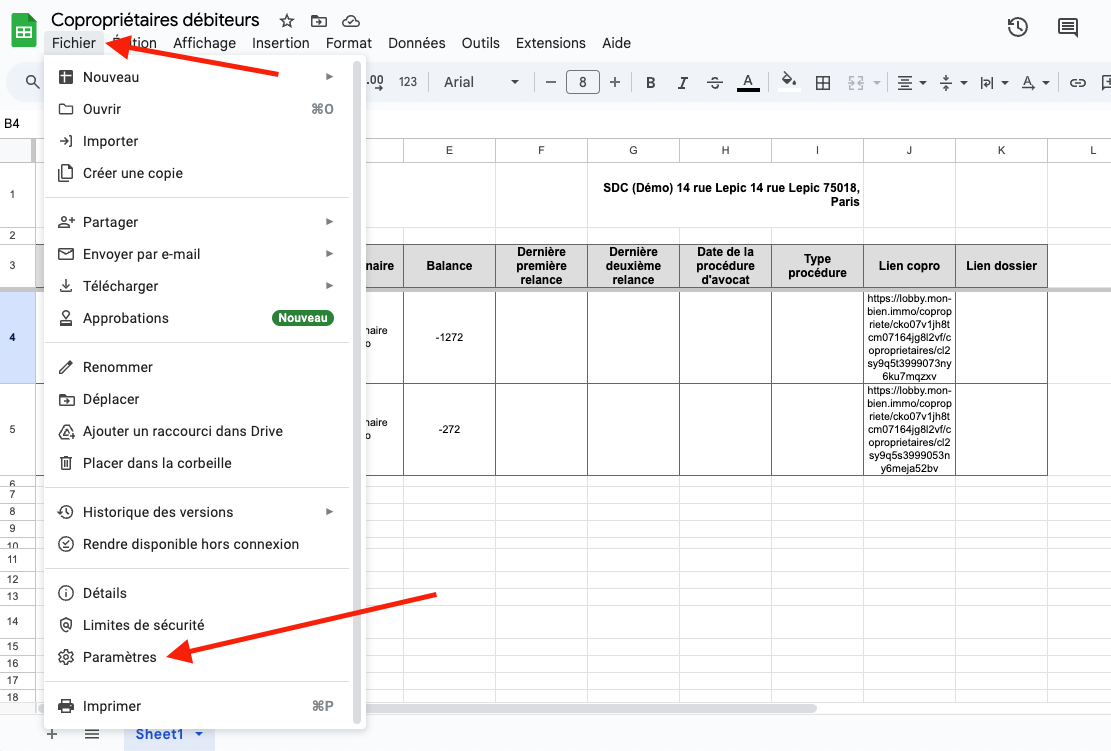This screenshot has height=751, width=1111.
Task: Select Rendre disponible hors connexion
Action: pos(198,544)
